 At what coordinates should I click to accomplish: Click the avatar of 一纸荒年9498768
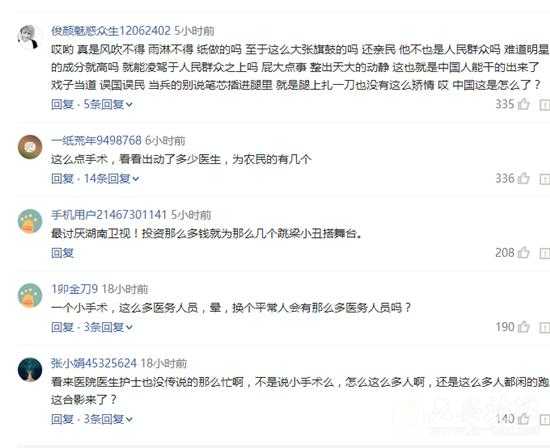click(x=30, y=147)
